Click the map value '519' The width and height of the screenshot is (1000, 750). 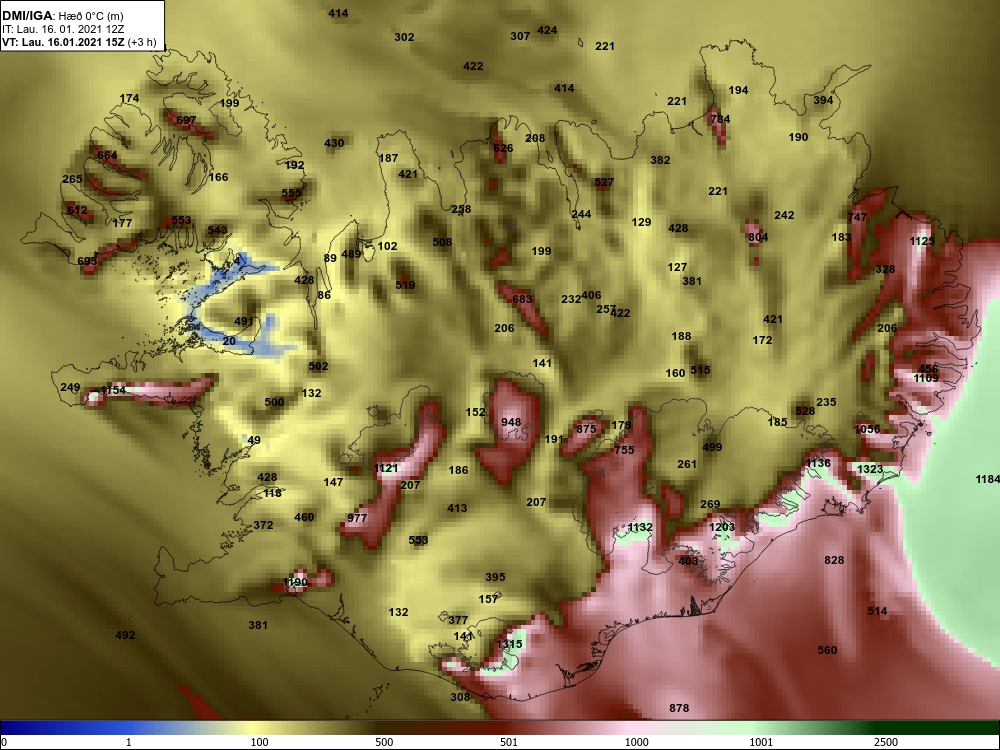coord(405,285)
